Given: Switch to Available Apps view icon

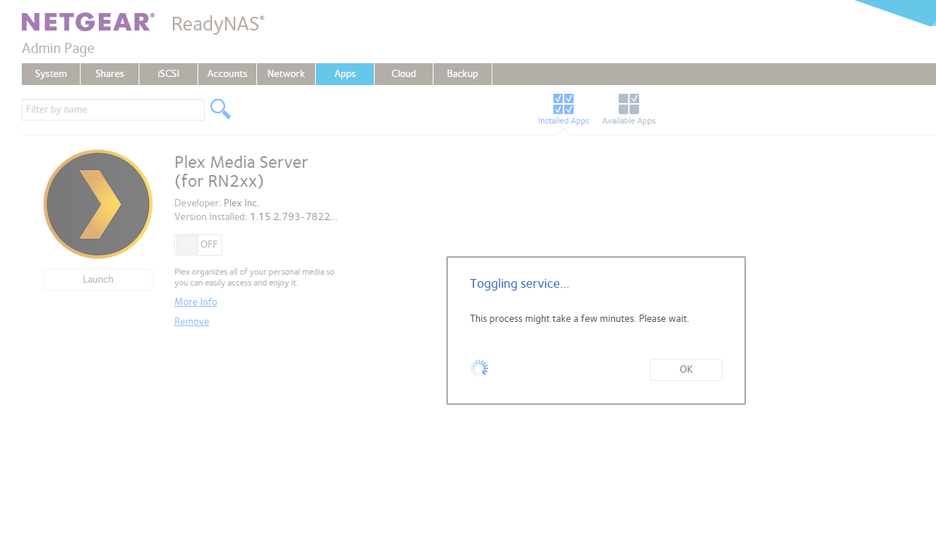Looking at the screenshot, I should (629, 104).
